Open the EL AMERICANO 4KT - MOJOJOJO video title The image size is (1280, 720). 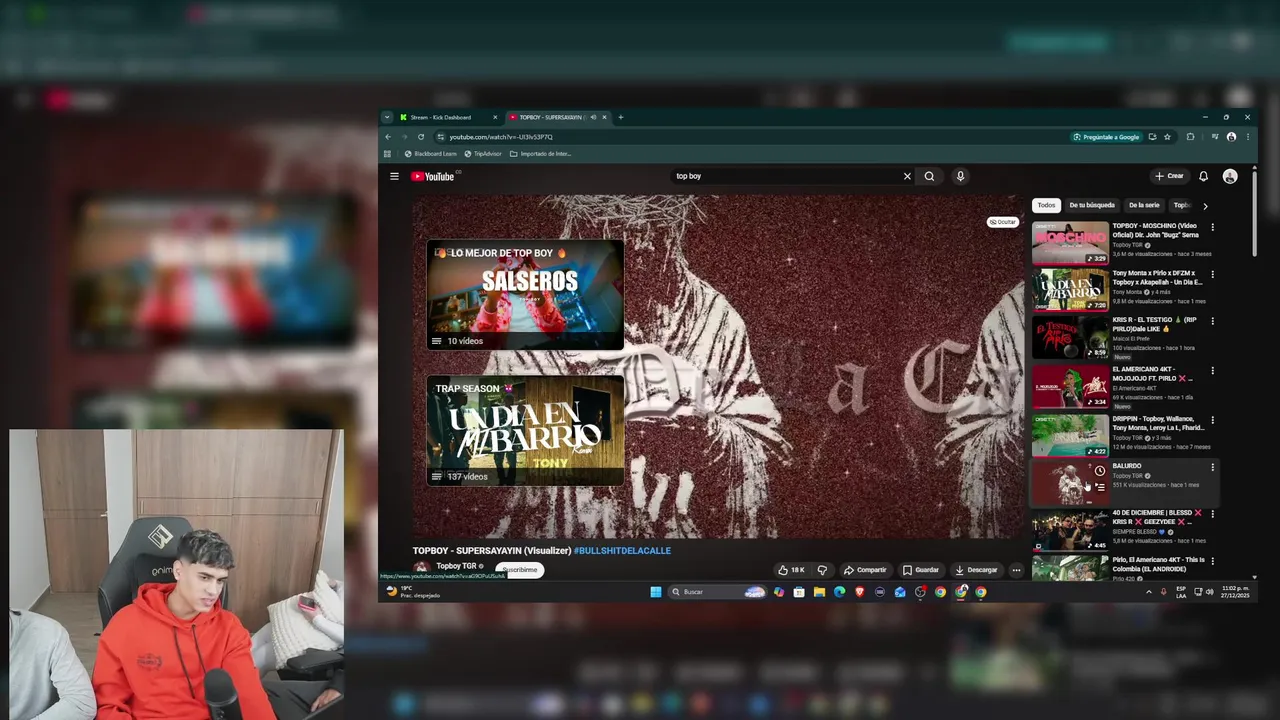[1152, 373]
